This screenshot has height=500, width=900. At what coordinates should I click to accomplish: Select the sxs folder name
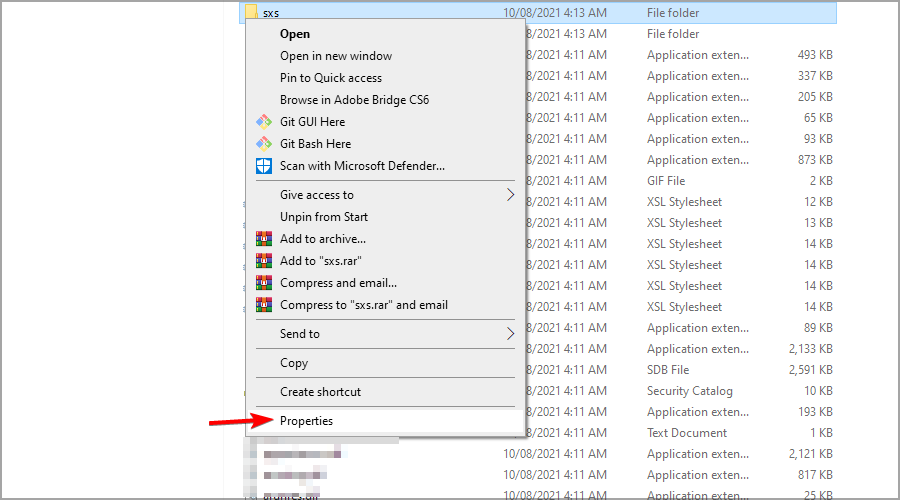point(271,13)
